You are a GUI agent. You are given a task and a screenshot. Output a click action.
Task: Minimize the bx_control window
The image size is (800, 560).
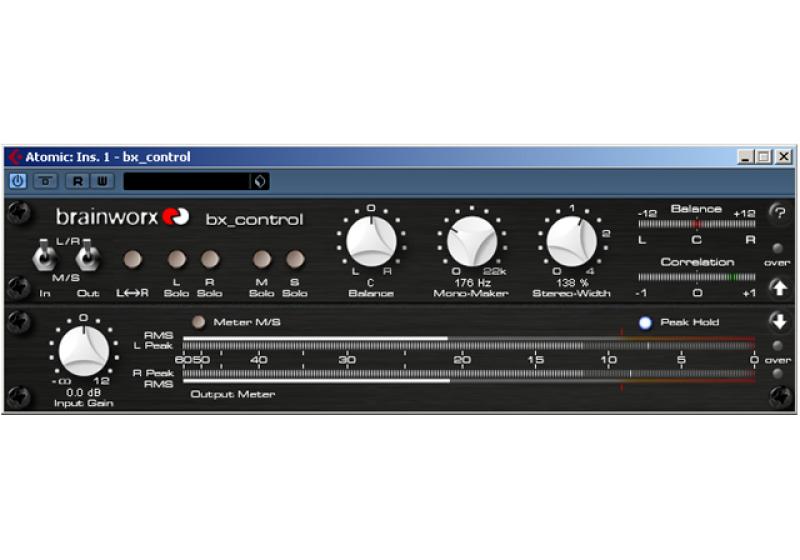tap(746, 157)
